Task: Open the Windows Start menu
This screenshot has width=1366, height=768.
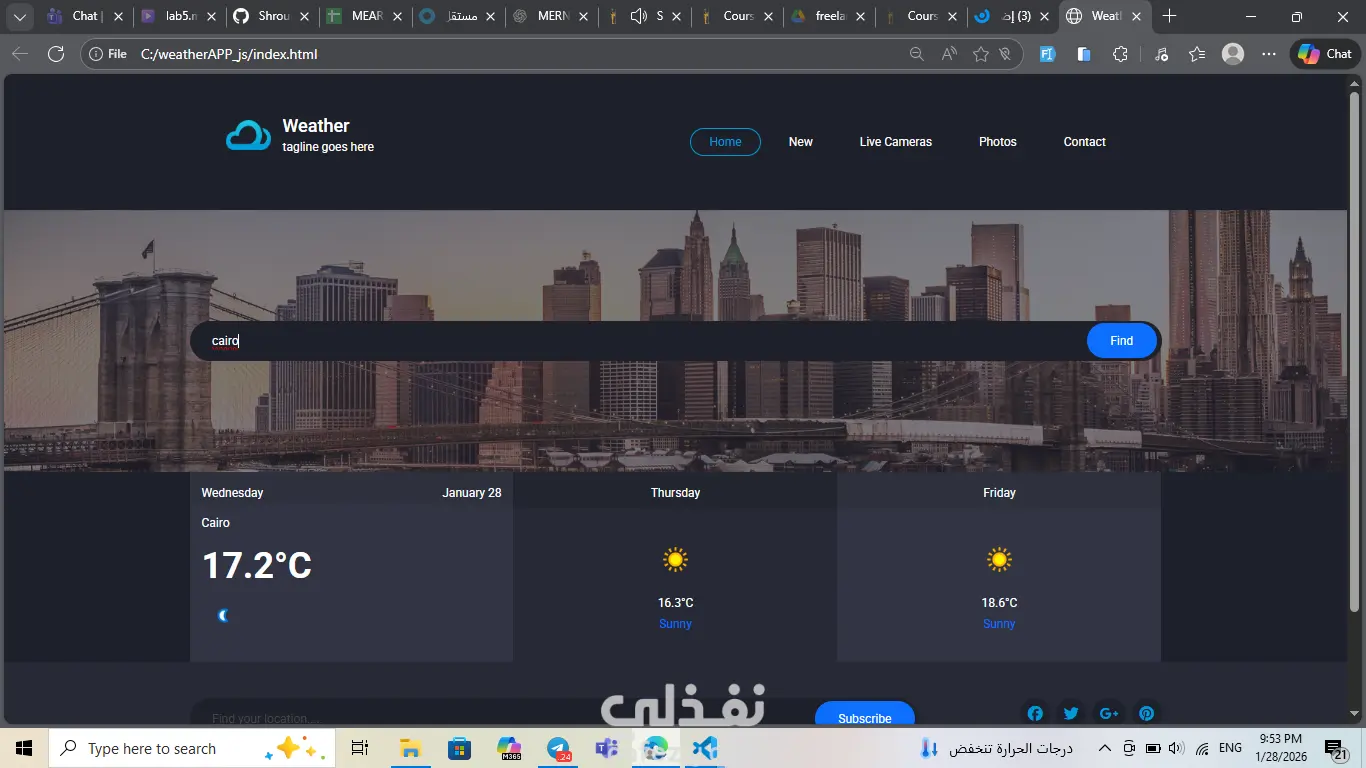Action: click(24, 748)
